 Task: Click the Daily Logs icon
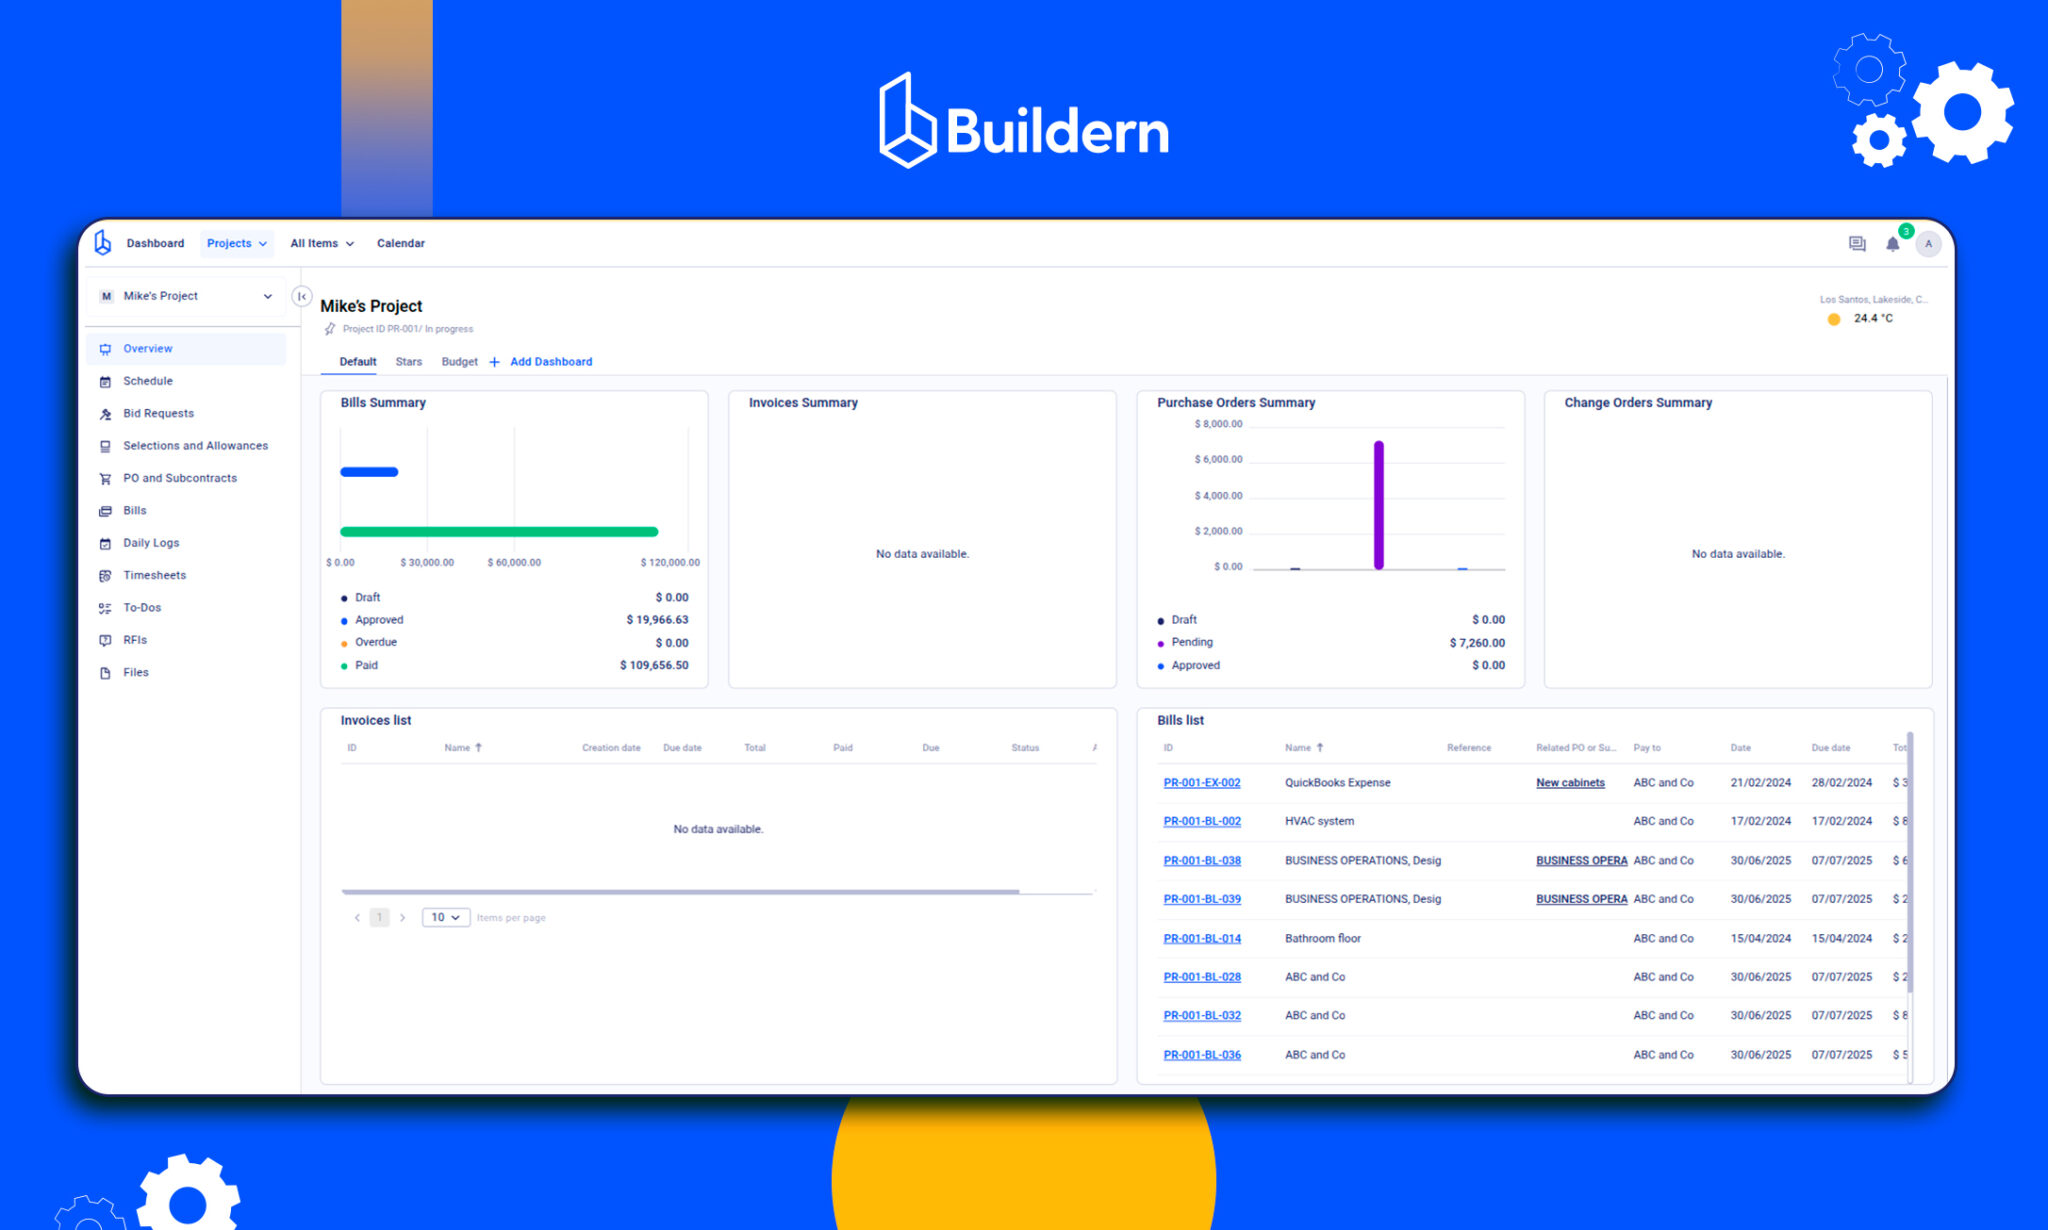tap(105, 543)
